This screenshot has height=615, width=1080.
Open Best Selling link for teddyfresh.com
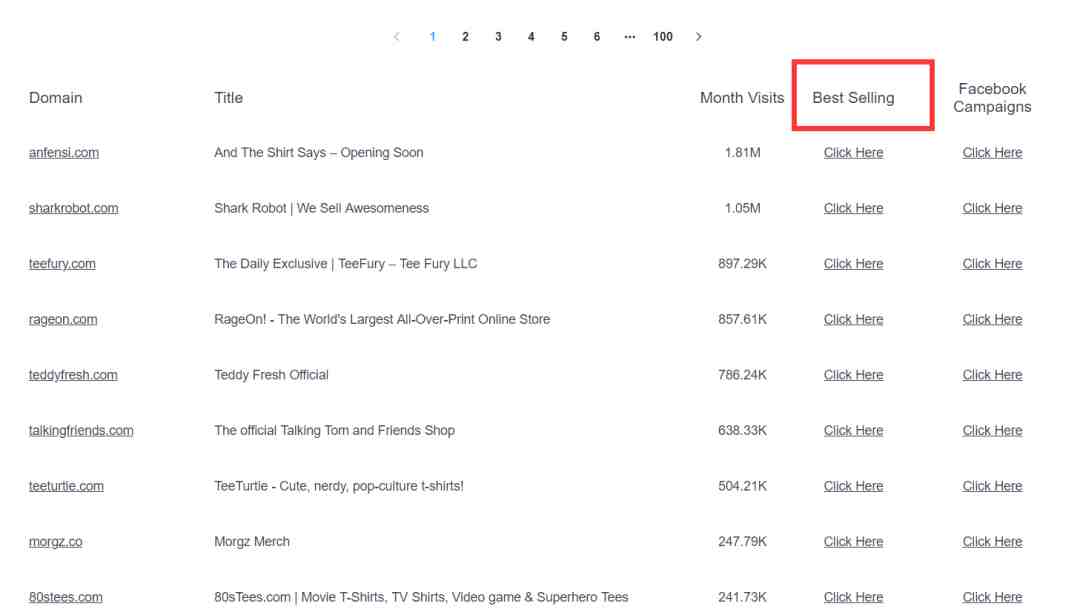[x=853, y=375]
